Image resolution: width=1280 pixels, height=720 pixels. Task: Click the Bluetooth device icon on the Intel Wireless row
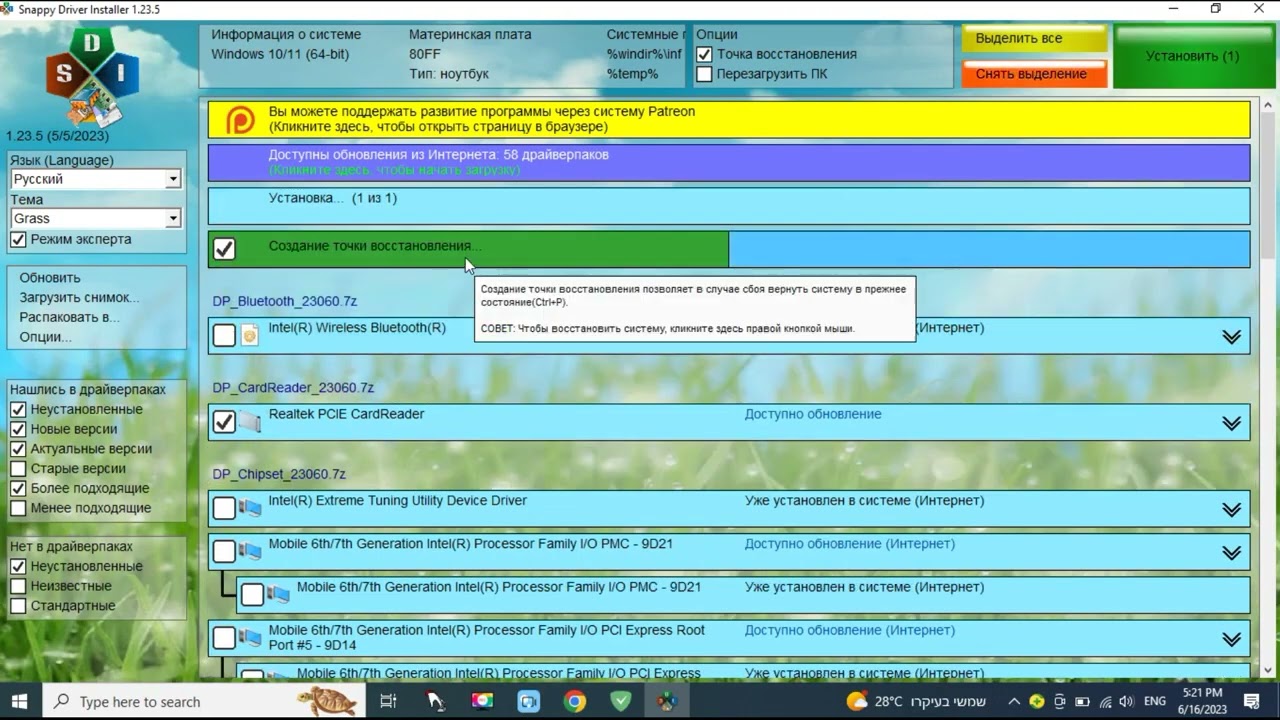coord(250,335)
